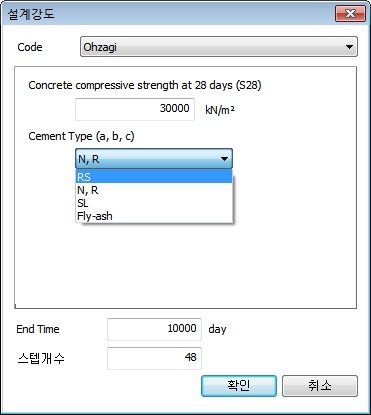Open the Code dropdown showing Ohzagi
Image resolution: width=371 pixels, height=415 pixels.
click(x=219, y=47)
